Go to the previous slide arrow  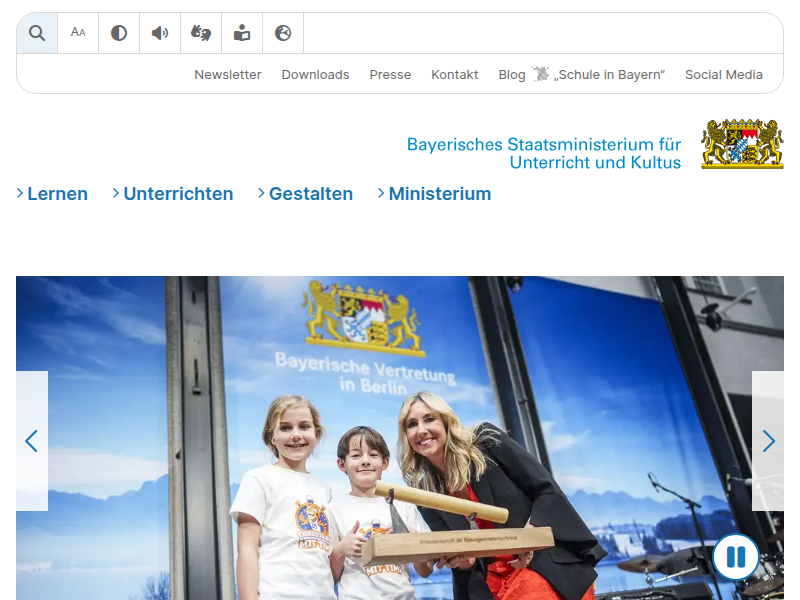pyautogui.click(x=32, y=441)
